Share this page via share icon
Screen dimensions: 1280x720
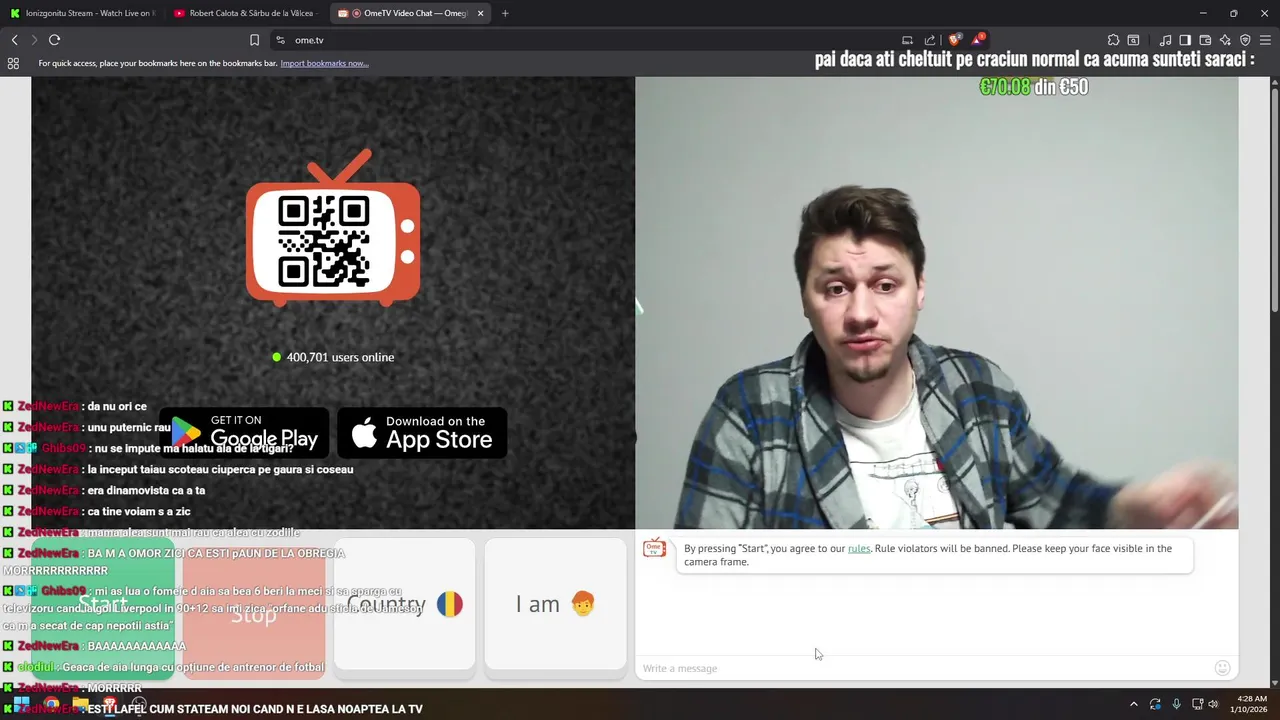[930, 40]
